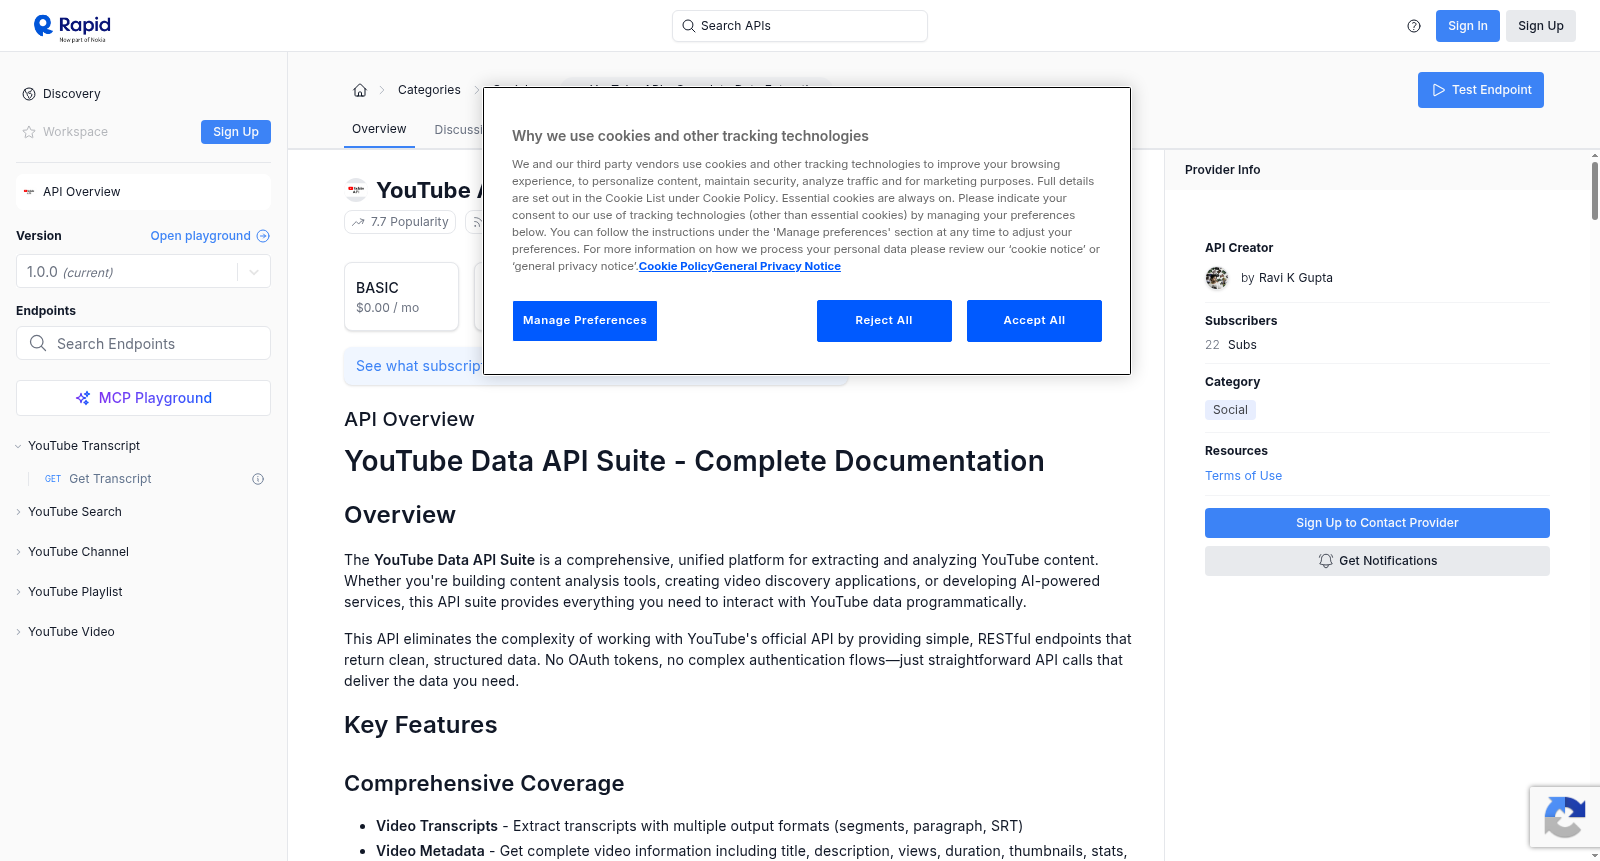
Task: Click the YouTube API logo beside the title
Action: click(356, 190)
